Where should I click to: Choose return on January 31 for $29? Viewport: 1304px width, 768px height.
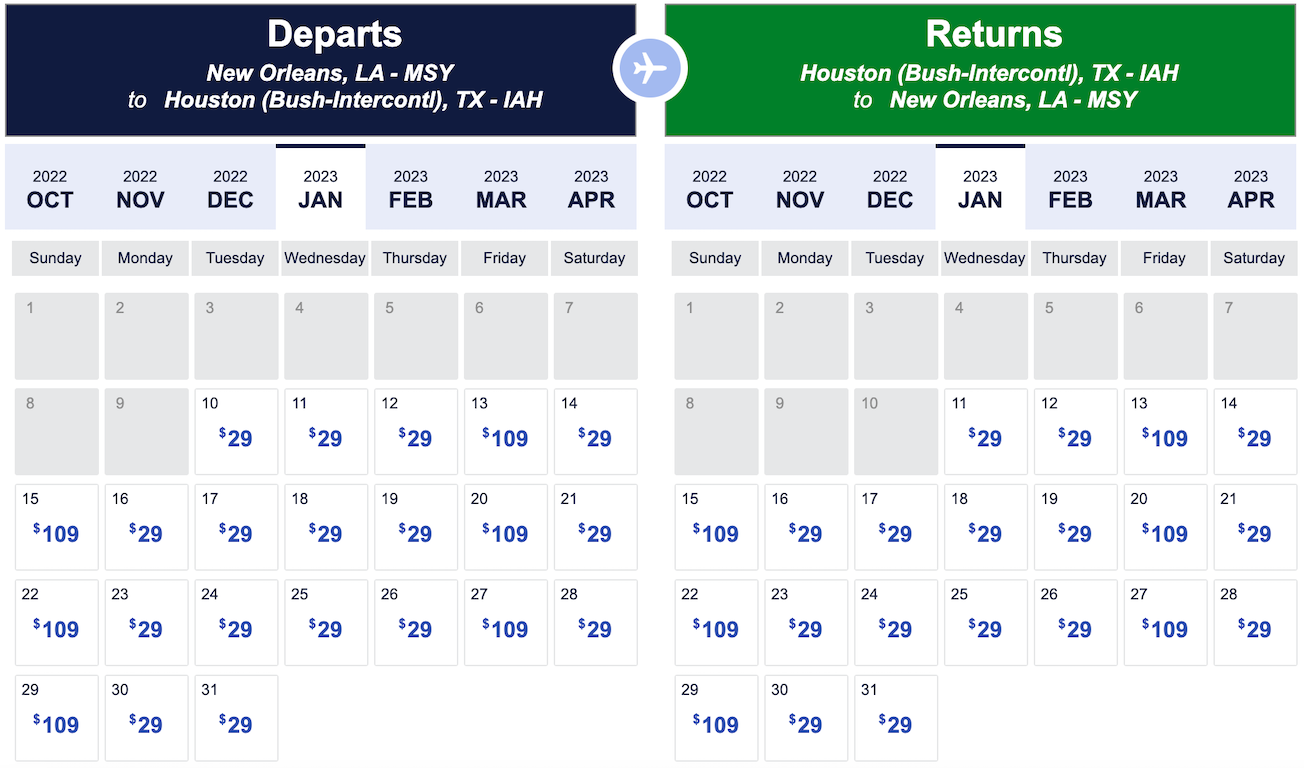(896, 718)
